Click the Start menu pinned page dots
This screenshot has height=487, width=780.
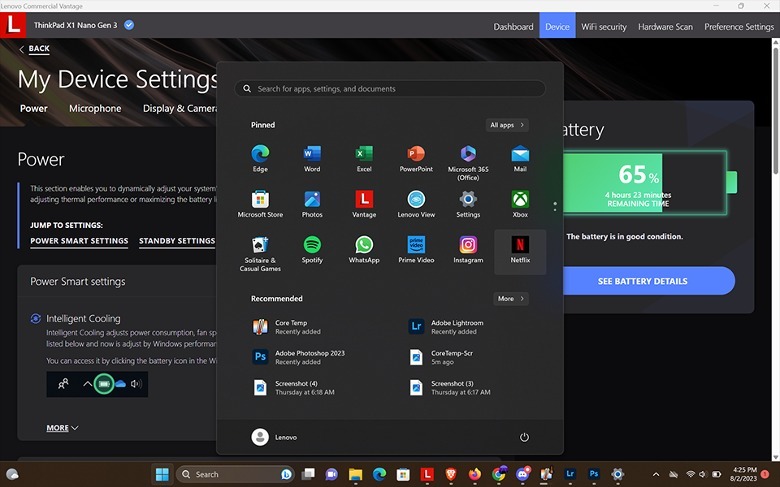pyautogui.click(x=555, y=206)
